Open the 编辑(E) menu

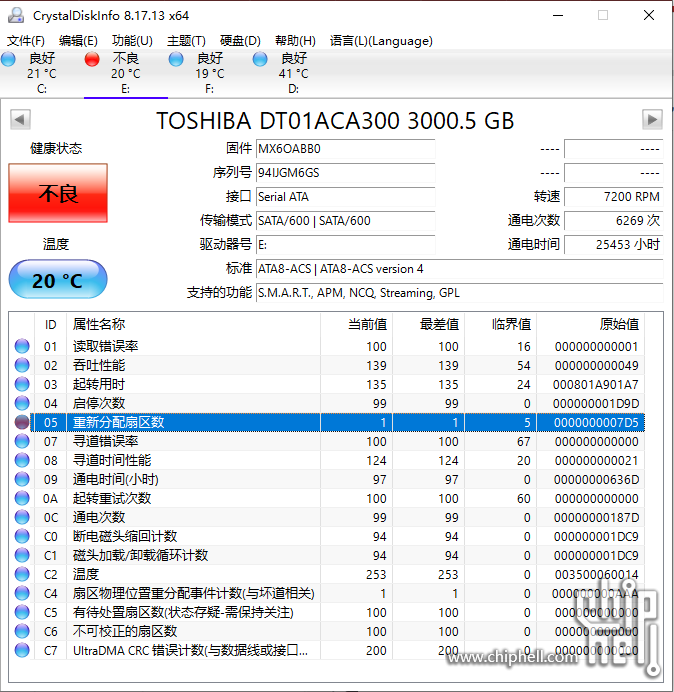pos(78,41)
